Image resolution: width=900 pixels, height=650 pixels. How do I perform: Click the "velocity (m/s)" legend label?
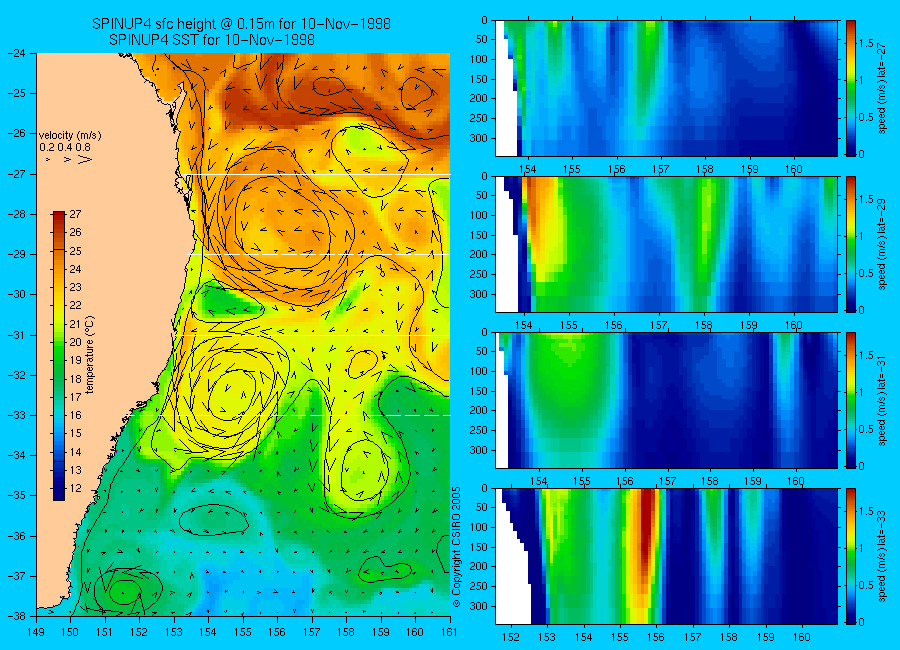click(70, 136)
